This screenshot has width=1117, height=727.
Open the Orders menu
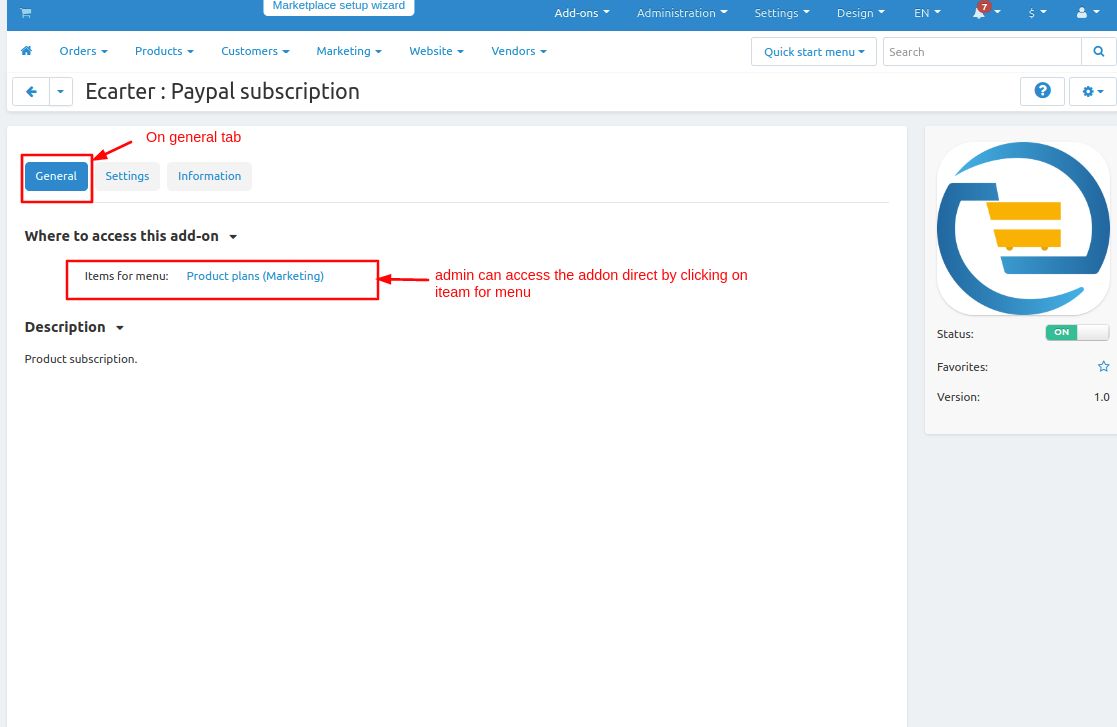point(83,51)
